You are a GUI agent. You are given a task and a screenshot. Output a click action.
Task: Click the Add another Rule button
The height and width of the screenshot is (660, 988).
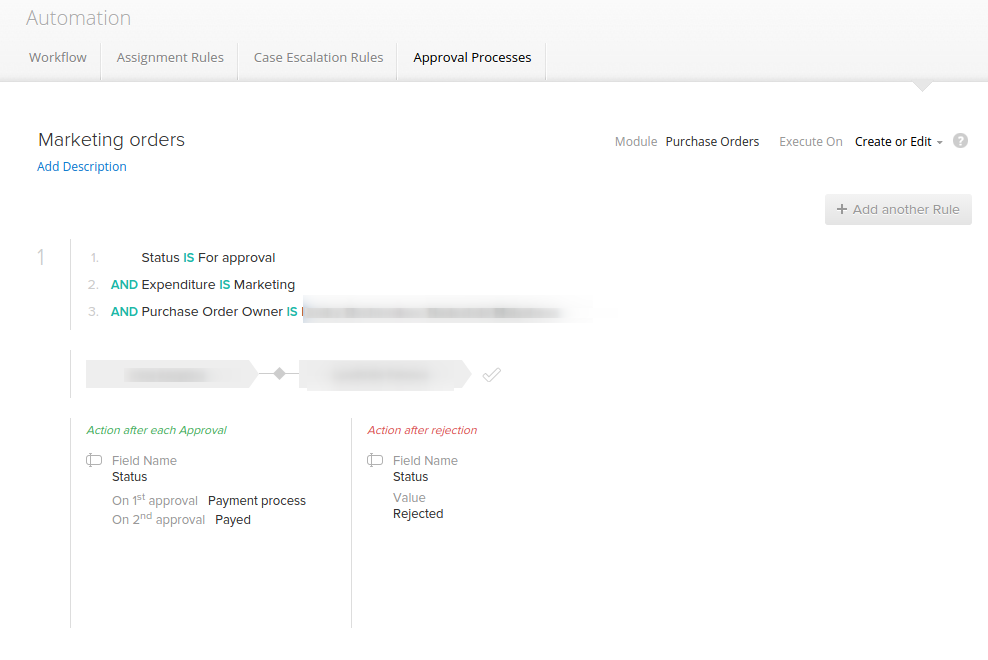tap(898, 209)
